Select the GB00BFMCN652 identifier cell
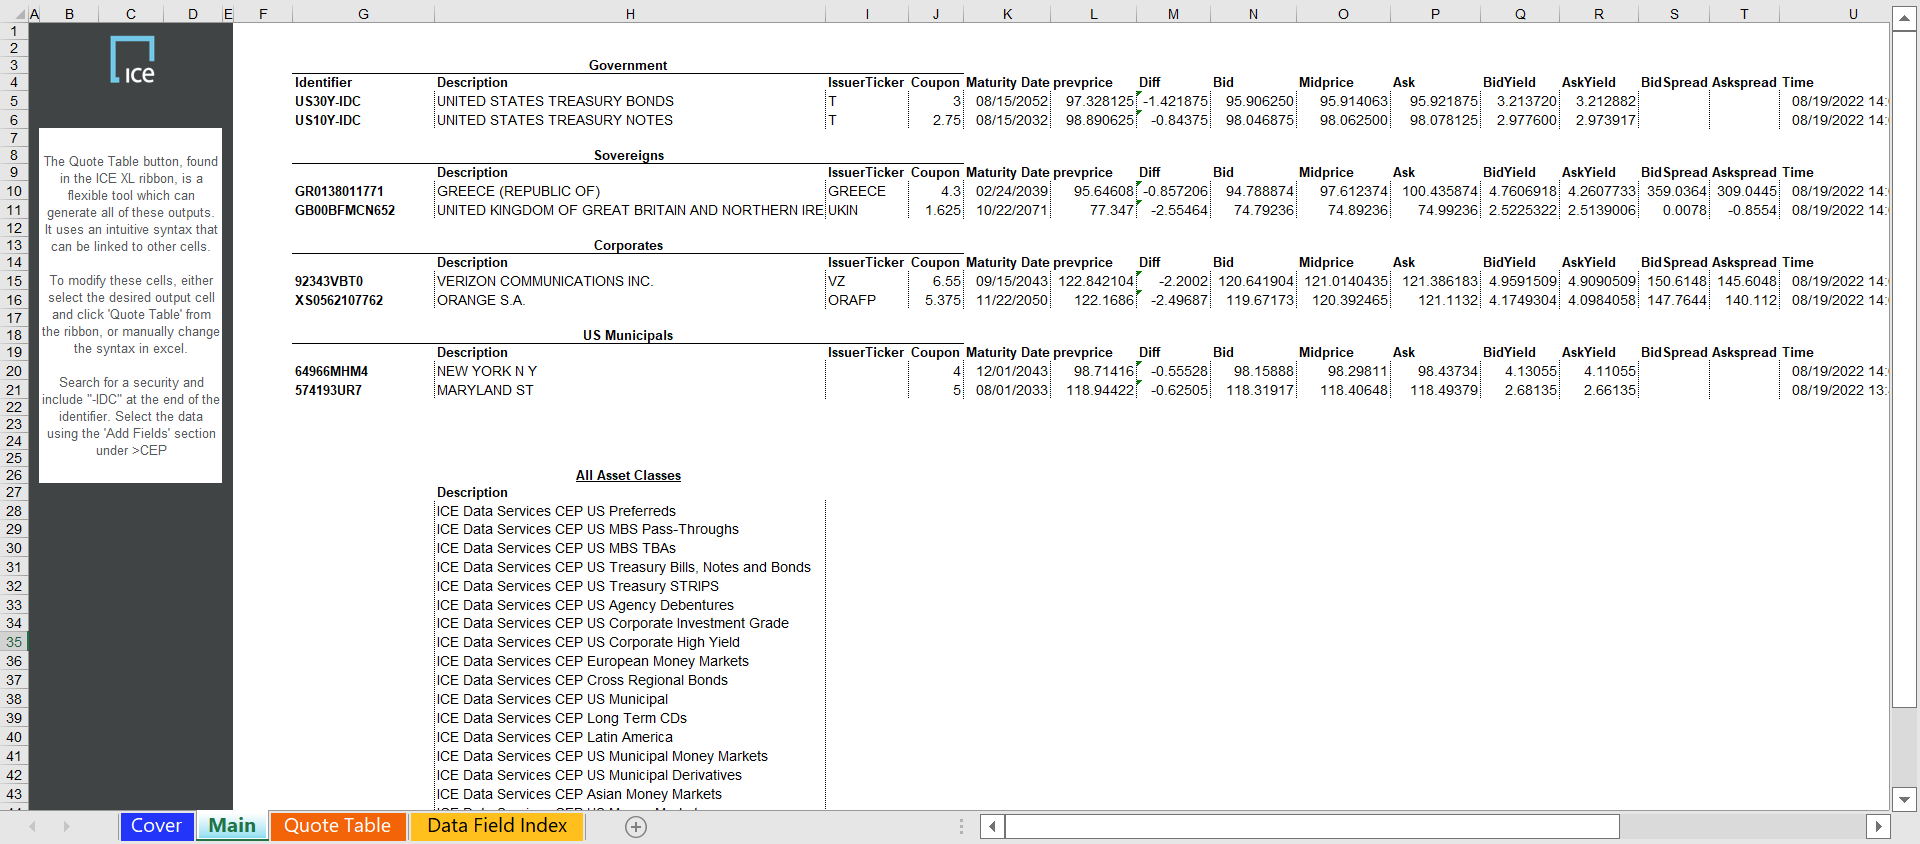1920x844 pixels. click(x=363, y=210)
